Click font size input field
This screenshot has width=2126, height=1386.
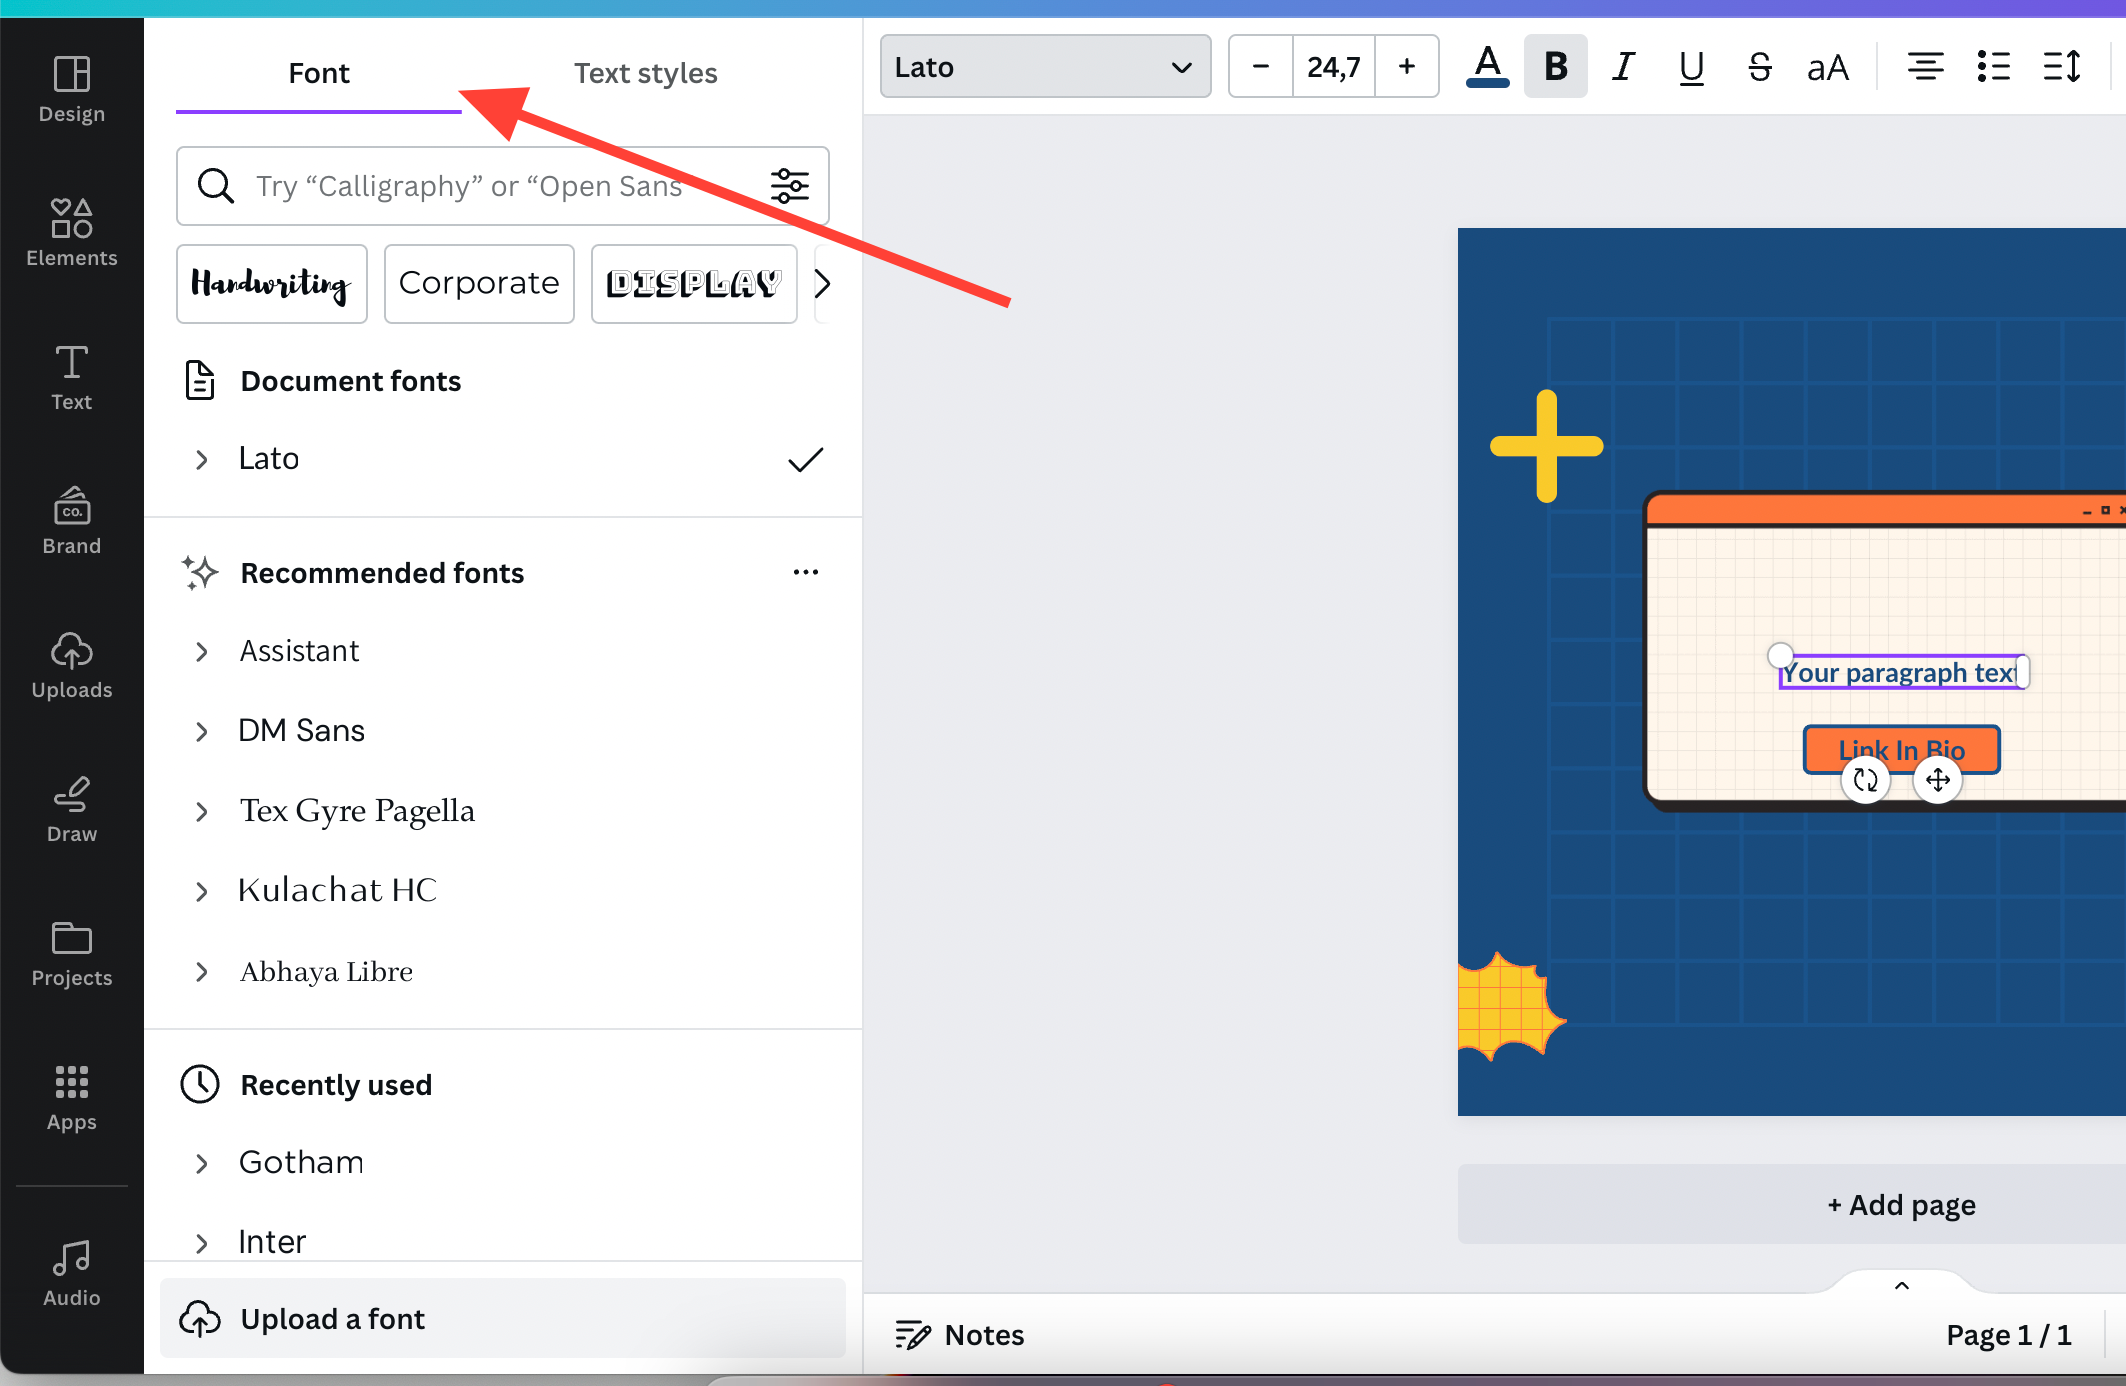[x=1334, y=65]
